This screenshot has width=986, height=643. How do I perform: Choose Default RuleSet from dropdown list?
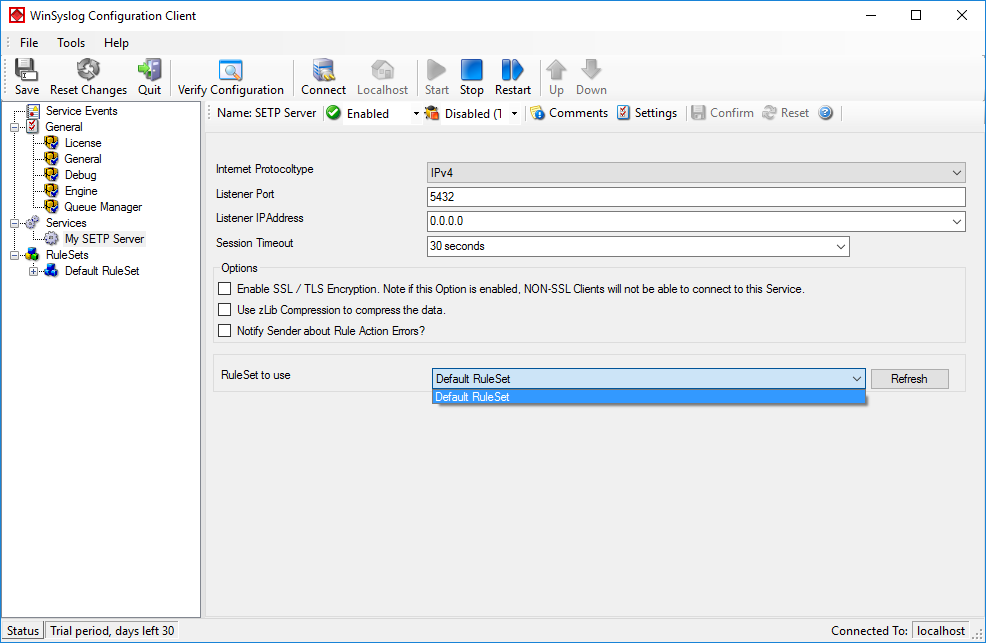click(648, 397)
